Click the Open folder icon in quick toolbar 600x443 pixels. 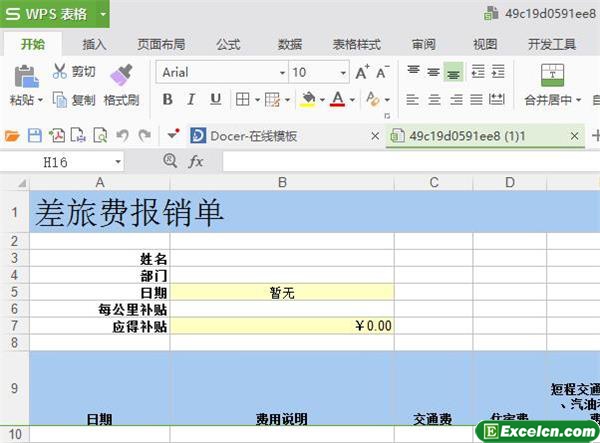[12, 136]
